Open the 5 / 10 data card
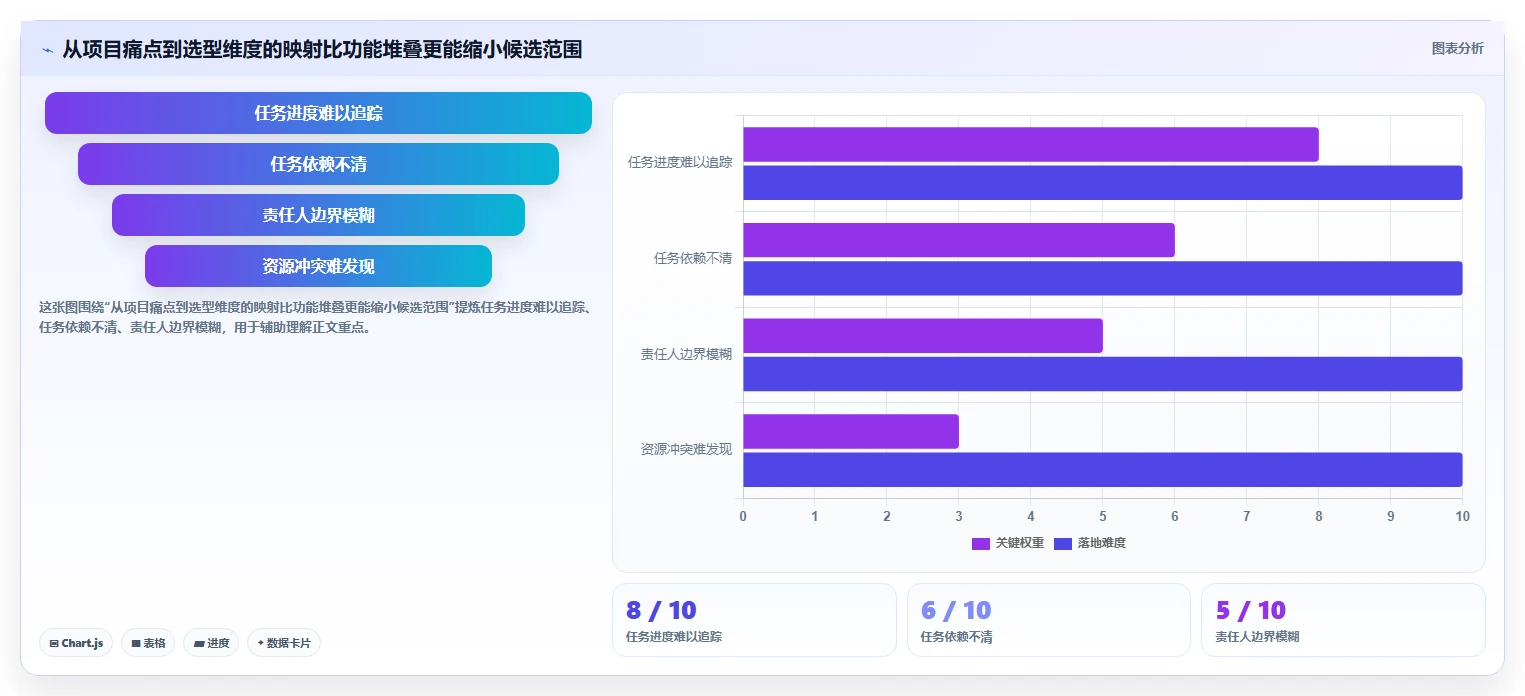 coord(1343,620)
